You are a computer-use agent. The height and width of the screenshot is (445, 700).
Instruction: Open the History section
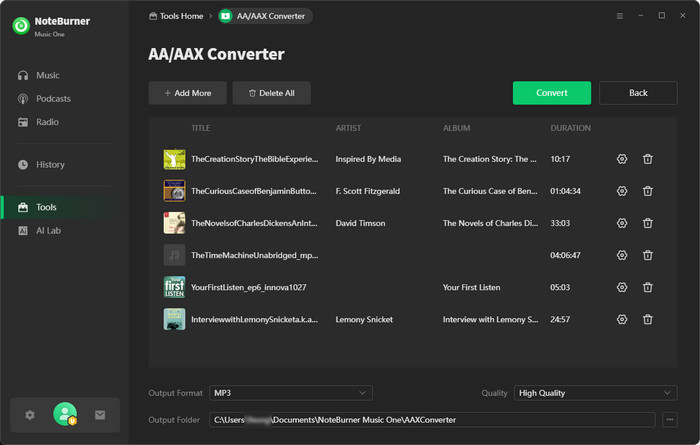tap(50, 164)
